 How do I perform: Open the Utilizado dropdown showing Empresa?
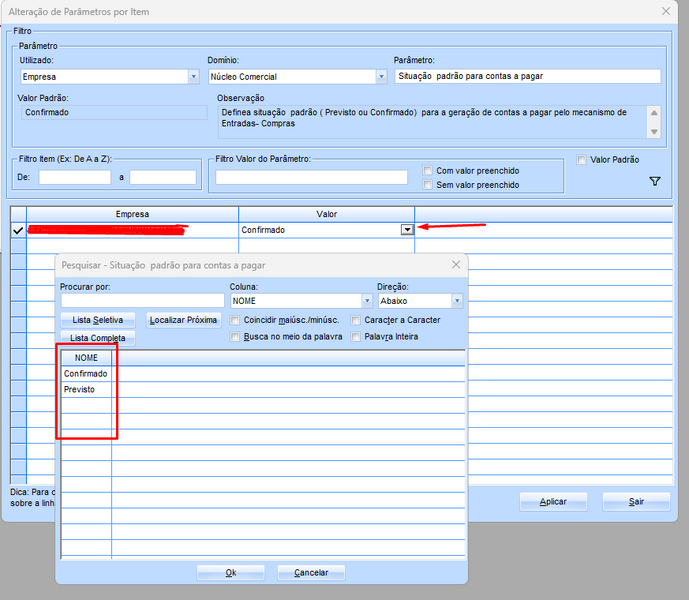click(193, 76)
